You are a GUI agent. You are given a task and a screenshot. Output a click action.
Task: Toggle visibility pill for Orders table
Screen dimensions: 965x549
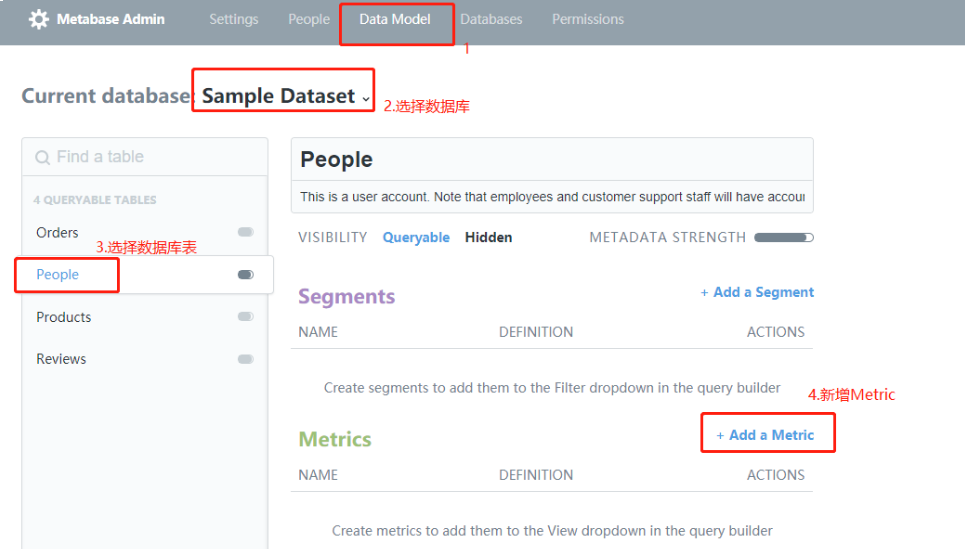click(245, 232)
